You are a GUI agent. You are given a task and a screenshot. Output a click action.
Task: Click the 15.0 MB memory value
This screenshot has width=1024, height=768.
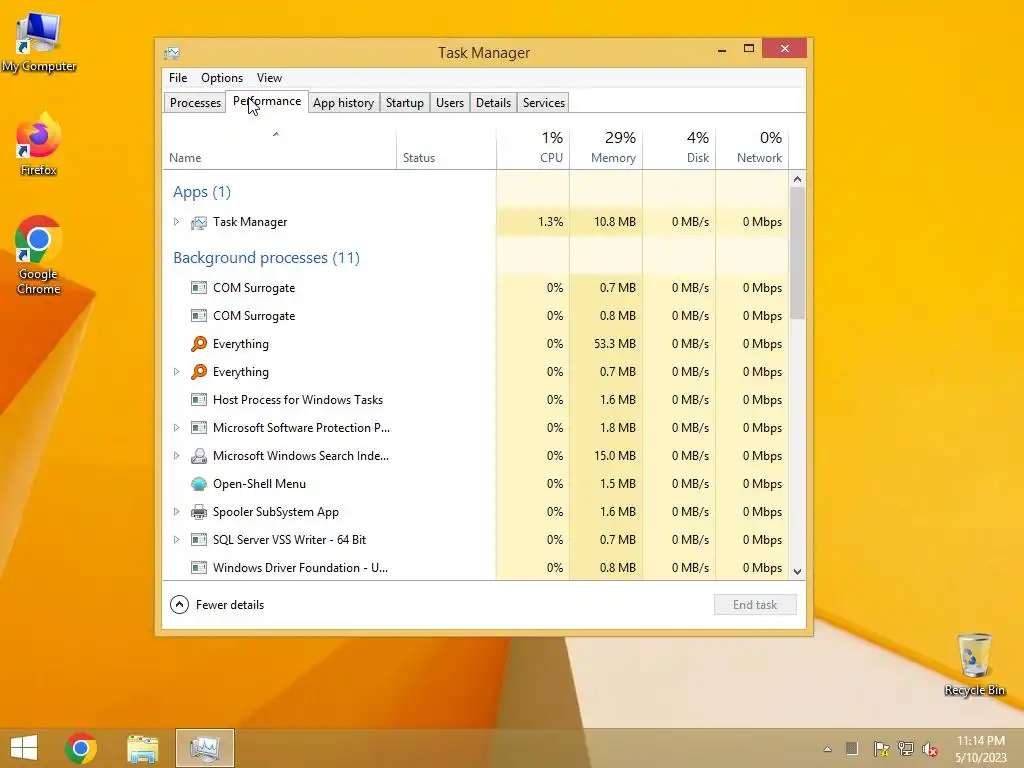pos(615,456)
